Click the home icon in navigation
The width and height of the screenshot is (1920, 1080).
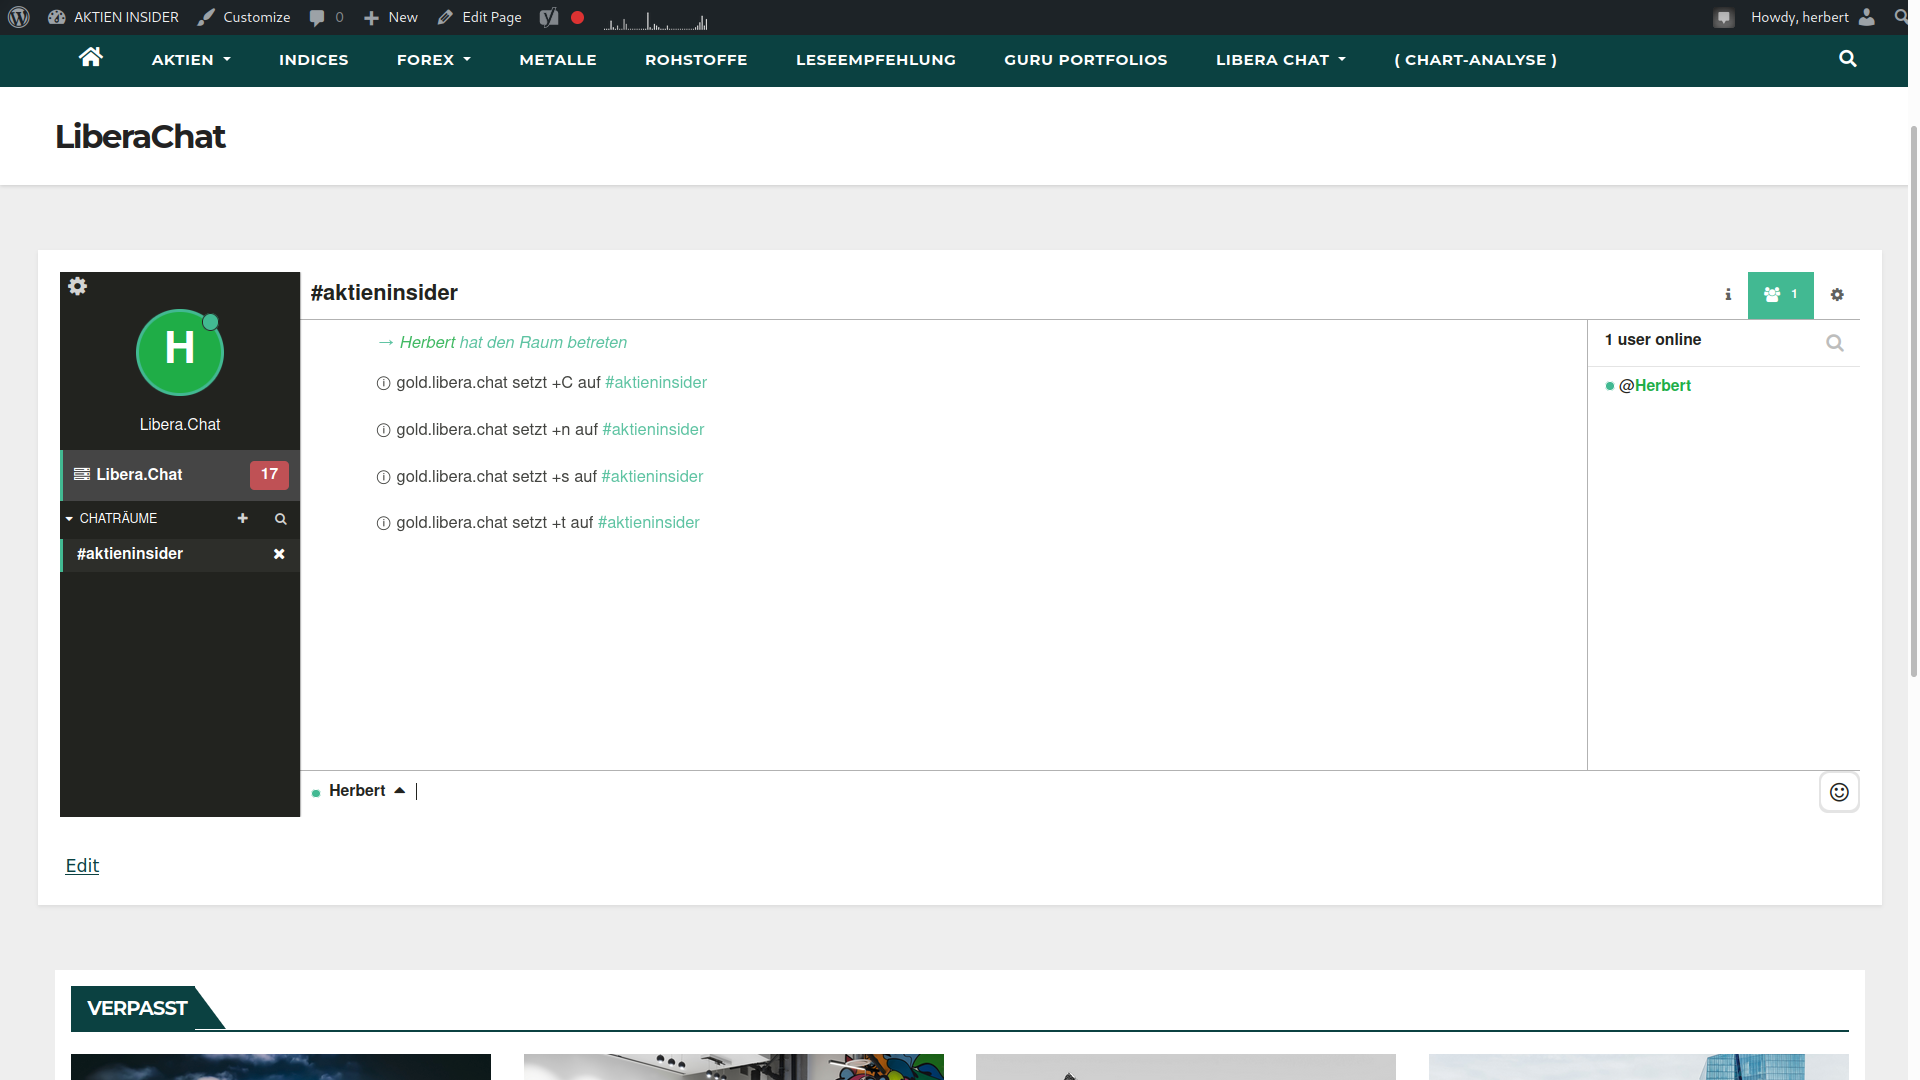click(x=91, y=58)
